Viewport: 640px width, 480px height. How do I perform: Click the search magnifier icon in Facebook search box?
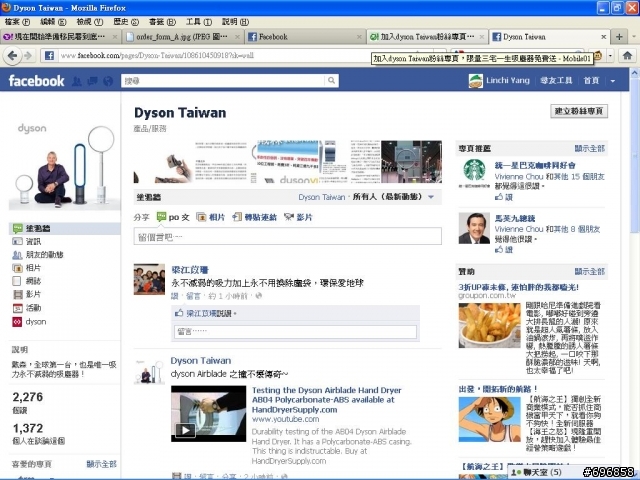(x=331, y=81)
